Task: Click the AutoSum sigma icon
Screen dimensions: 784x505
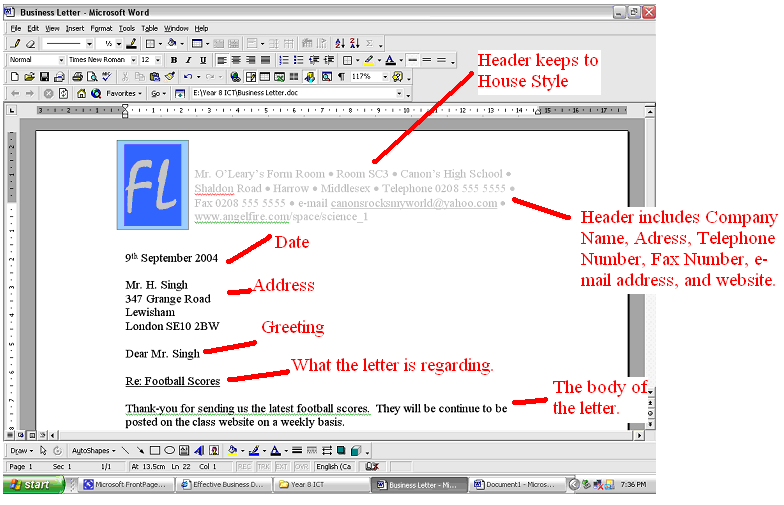Action: coord(370,44)
